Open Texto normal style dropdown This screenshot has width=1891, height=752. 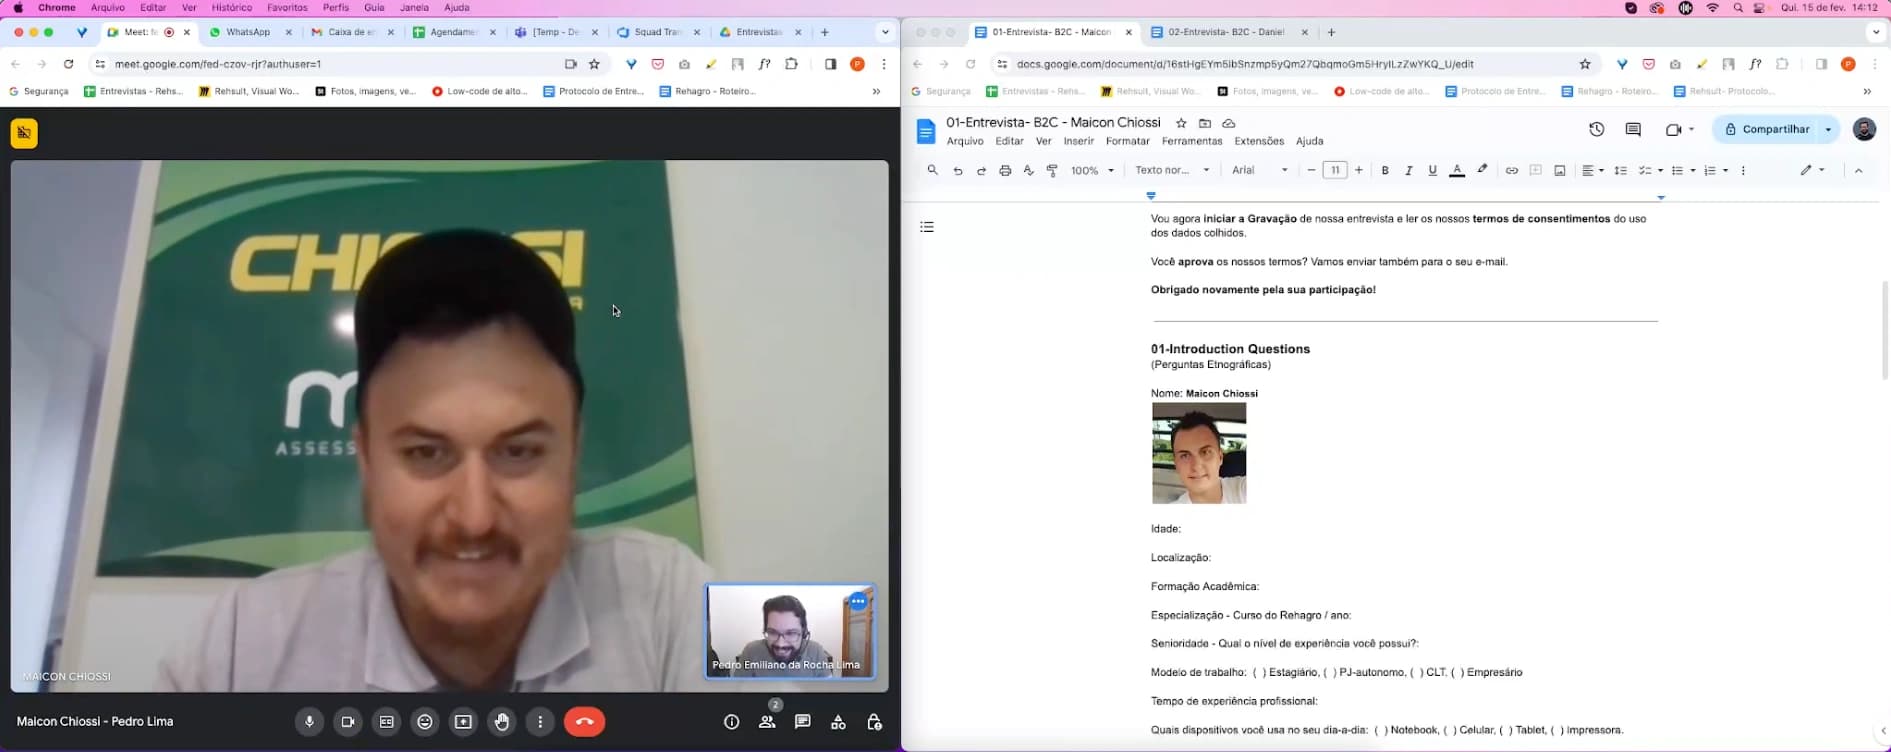pyautogui.click(x=1172, y=170)
